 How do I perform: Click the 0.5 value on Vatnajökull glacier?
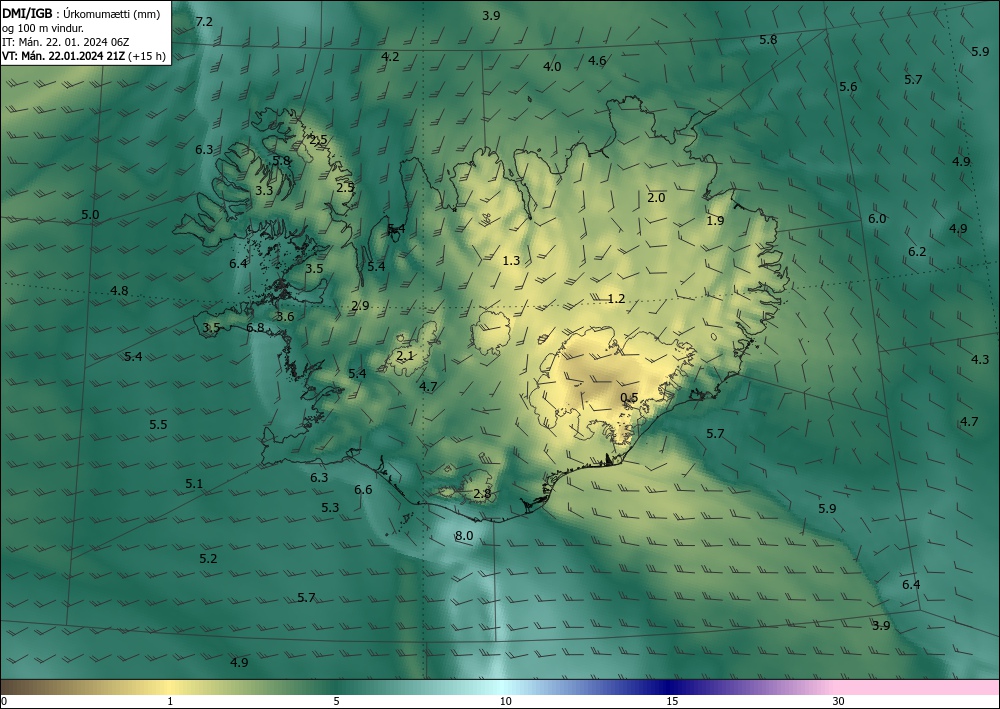[x=629, y=398]
